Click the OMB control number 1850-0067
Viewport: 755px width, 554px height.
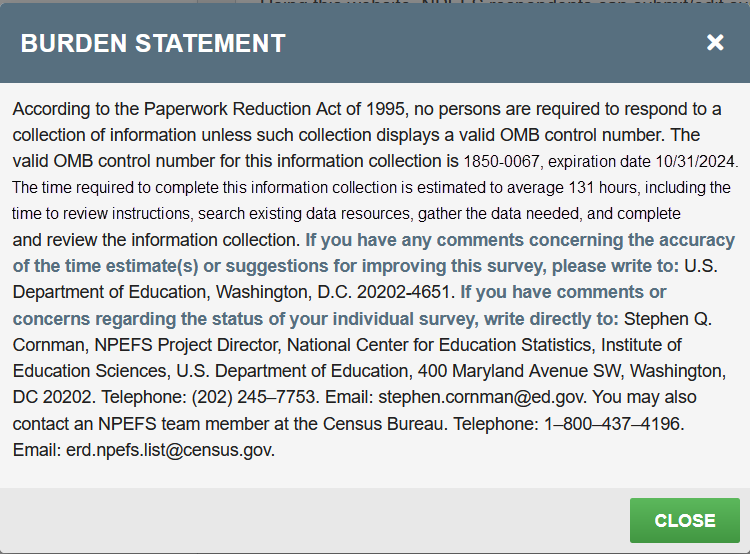[x=504, y=161]
